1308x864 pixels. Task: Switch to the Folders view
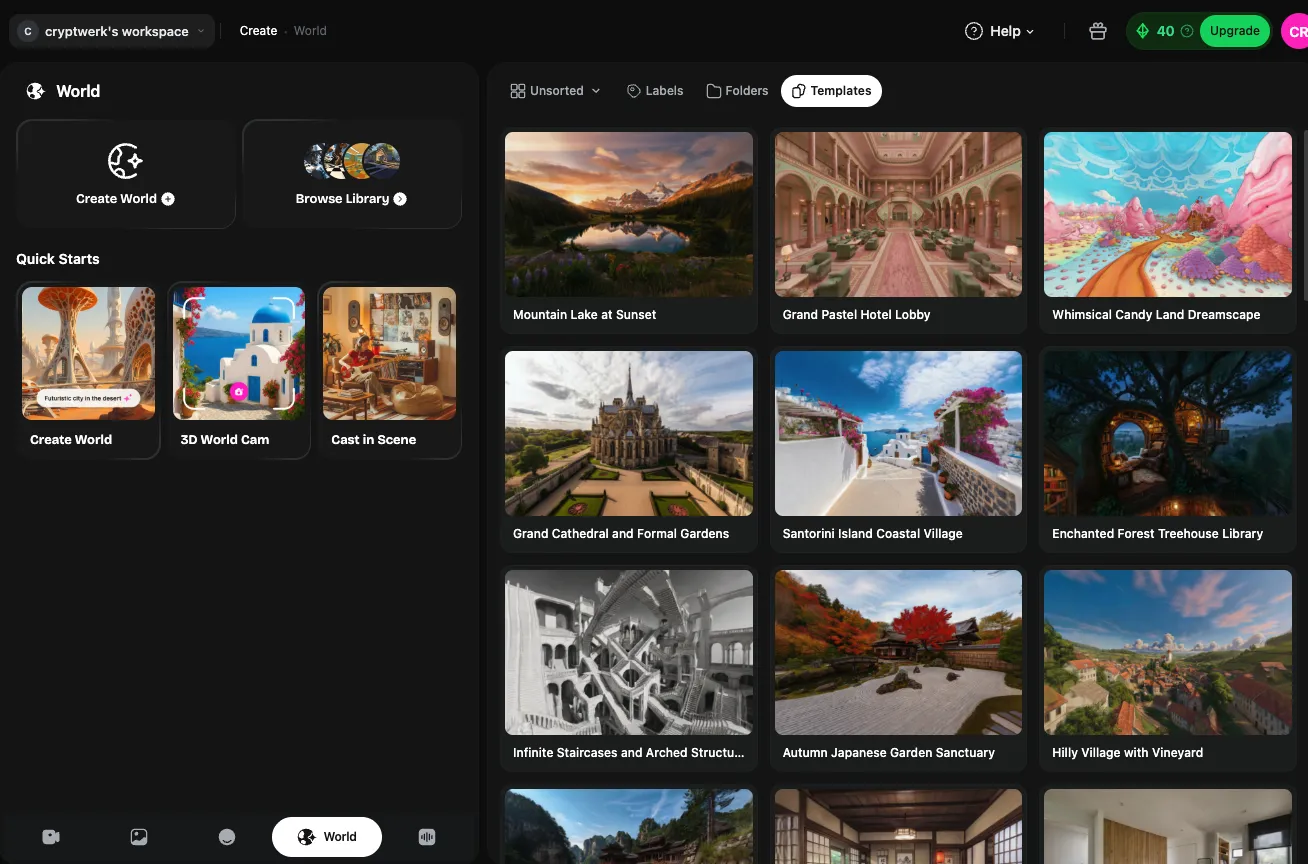(x=737, y=91)
